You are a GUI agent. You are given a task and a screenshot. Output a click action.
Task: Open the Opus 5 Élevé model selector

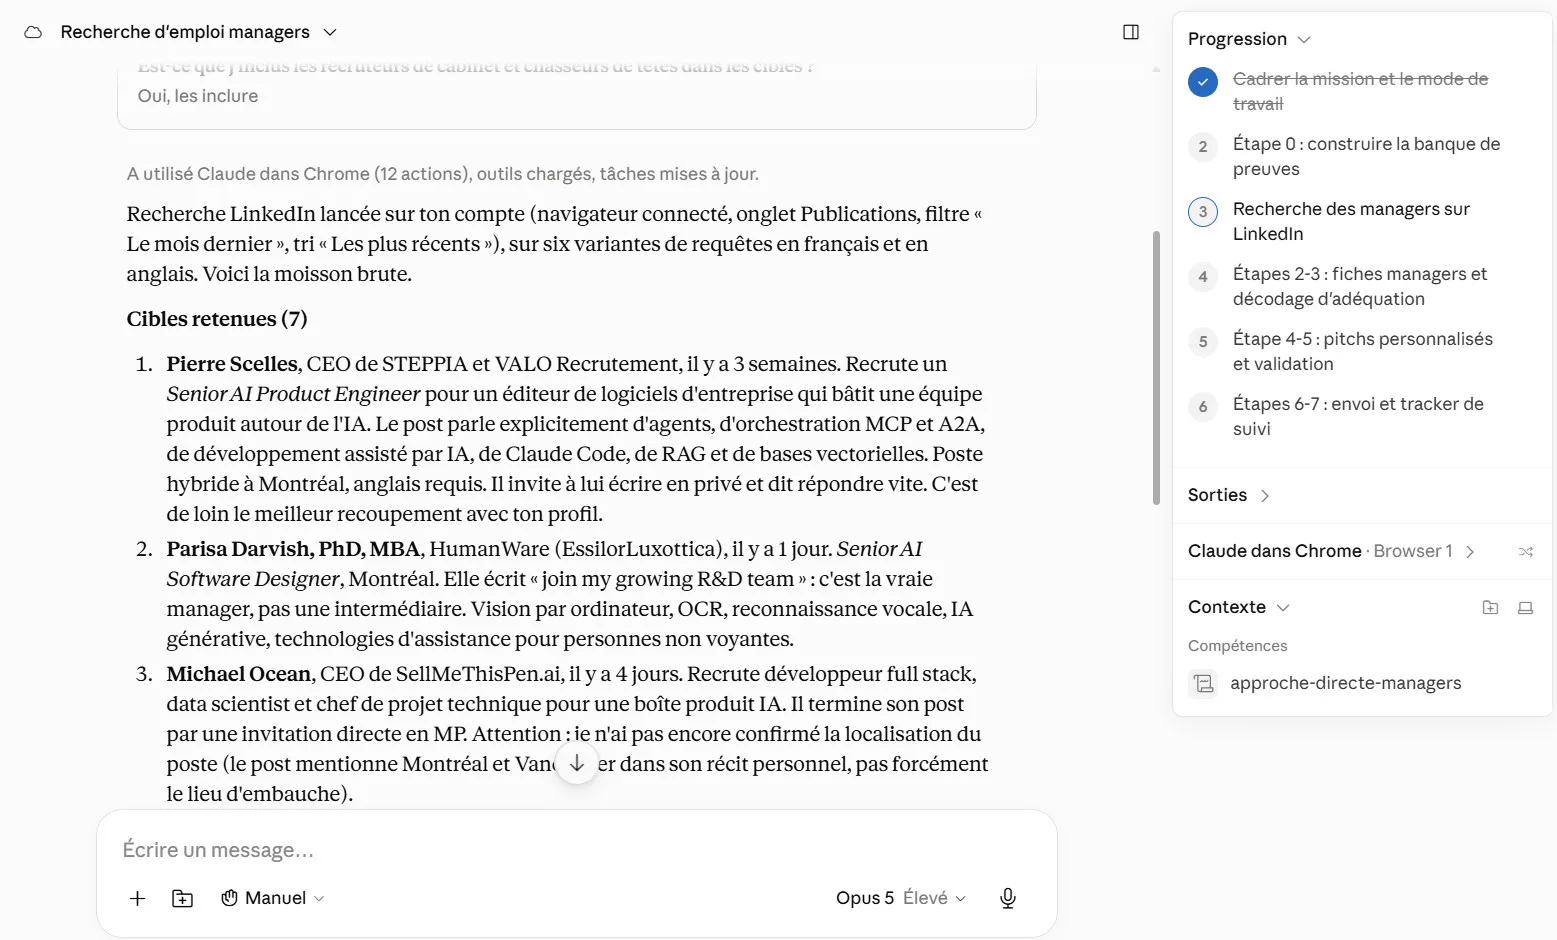(901, 898)
